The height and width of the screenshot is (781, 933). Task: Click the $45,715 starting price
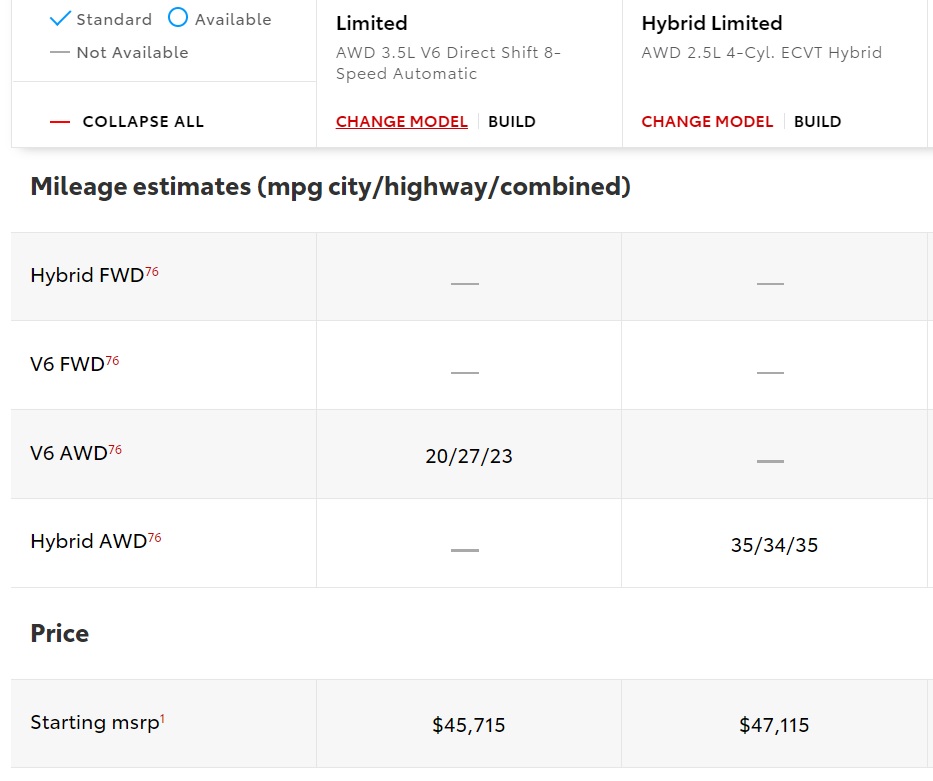point(468,725)
